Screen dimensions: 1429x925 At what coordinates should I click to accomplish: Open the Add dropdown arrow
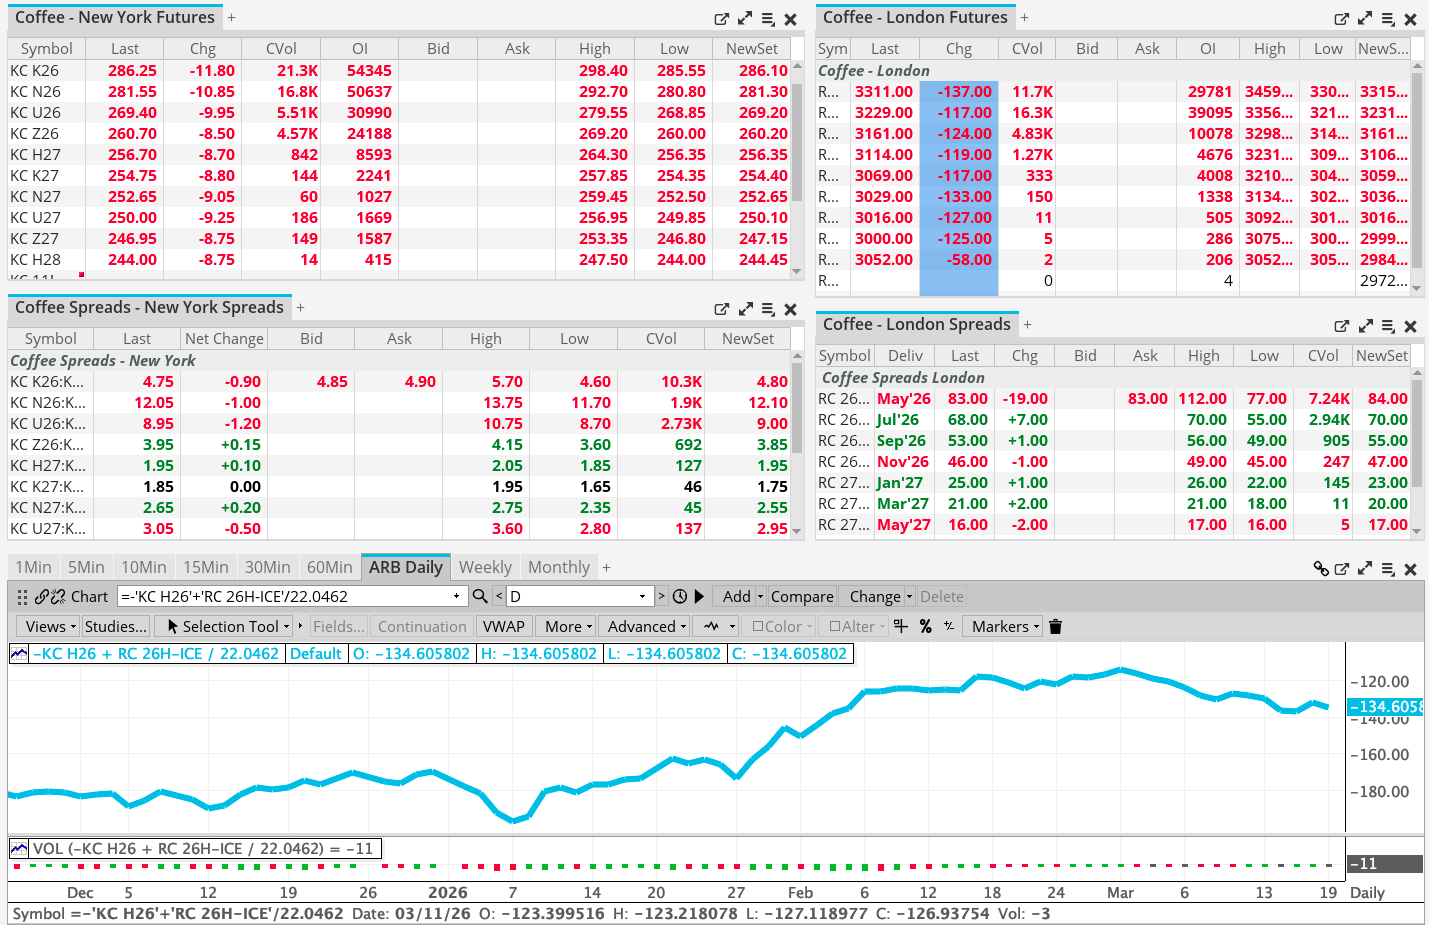[760, 596]
